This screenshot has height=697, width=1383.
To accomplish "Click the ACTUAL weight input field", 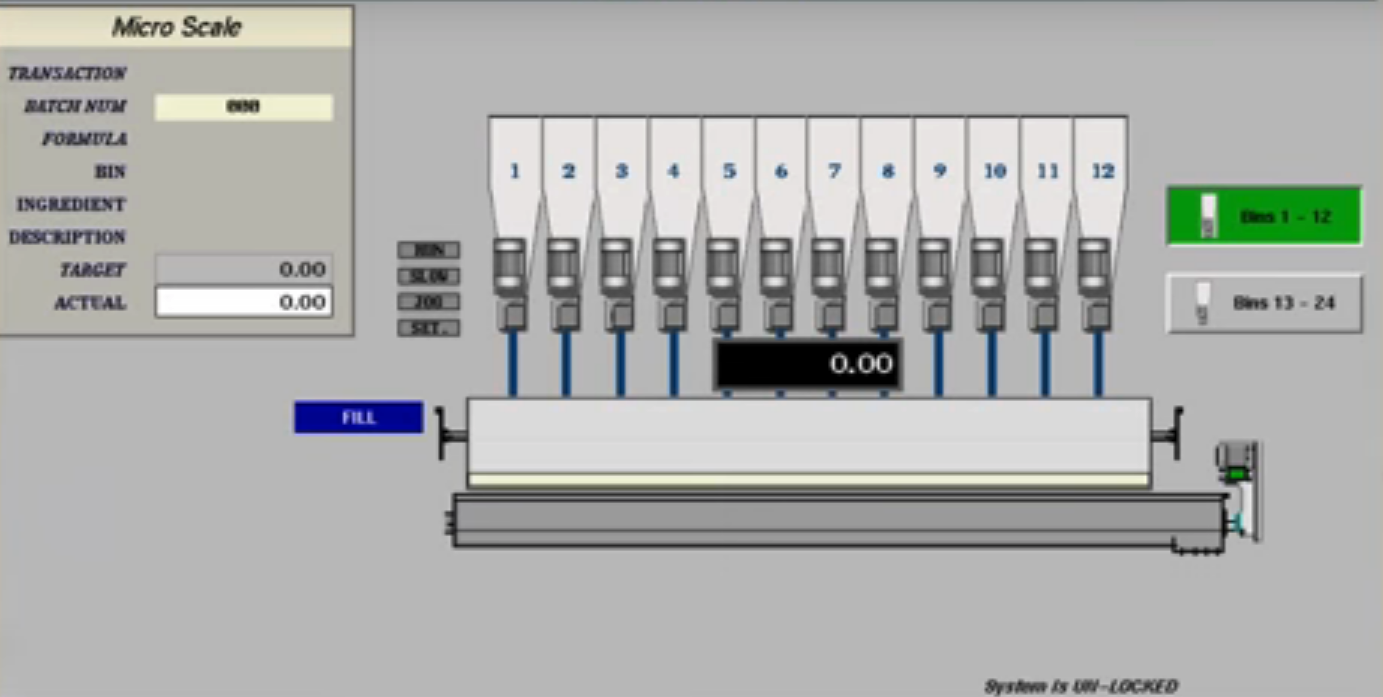I will click(x=243, y=302).
